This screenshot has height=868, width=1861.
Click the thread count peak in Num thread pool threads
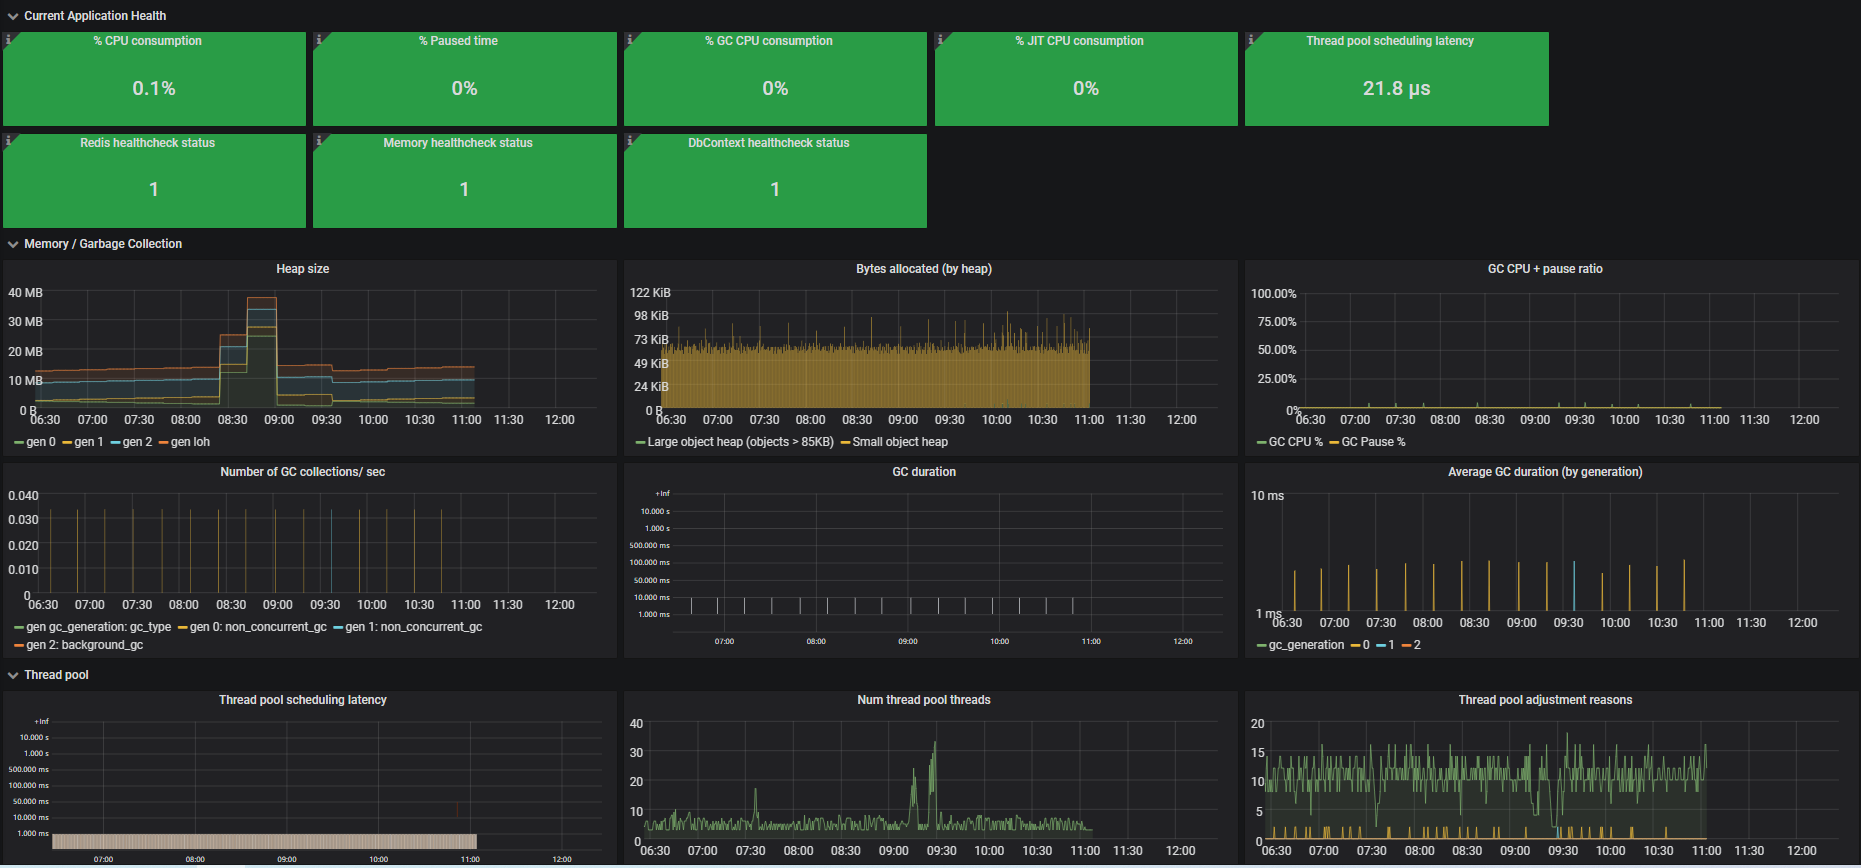coord(935,743)
